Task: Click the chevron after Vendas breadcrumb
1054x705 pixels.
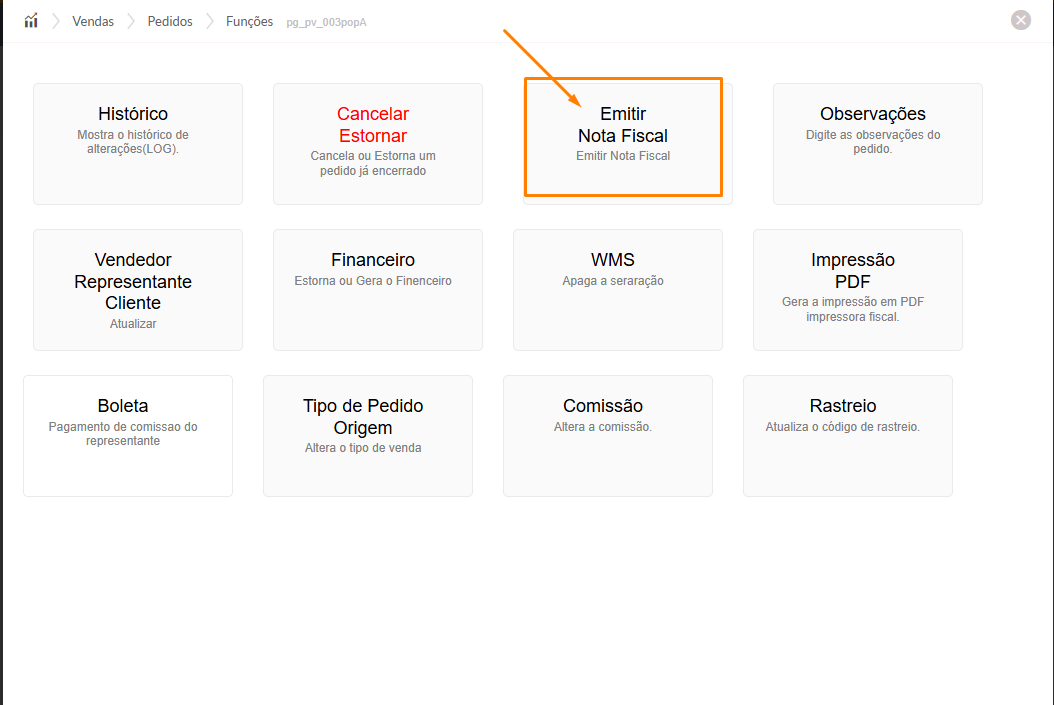Action: [131, 21]
